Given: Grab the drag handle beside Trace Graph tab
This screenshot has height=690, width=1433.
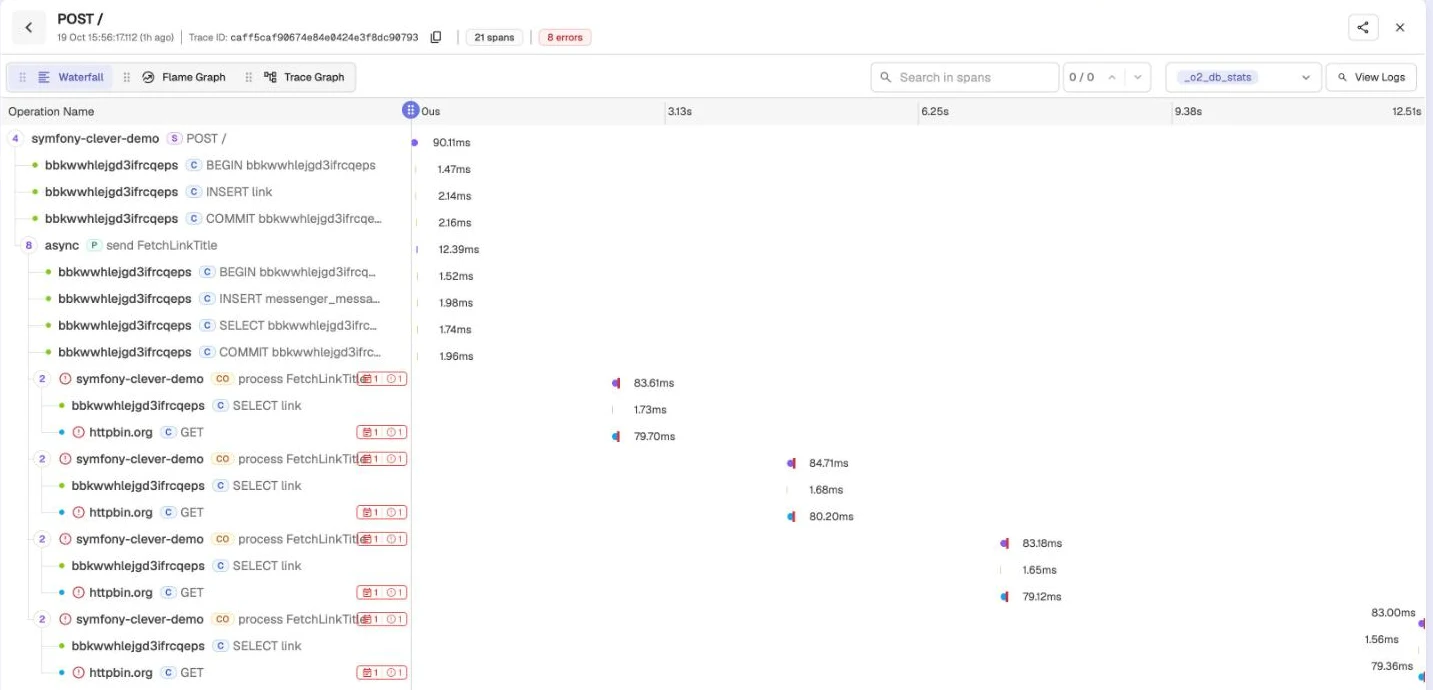Looking at the screenshot, I should (x=249, y=77).
